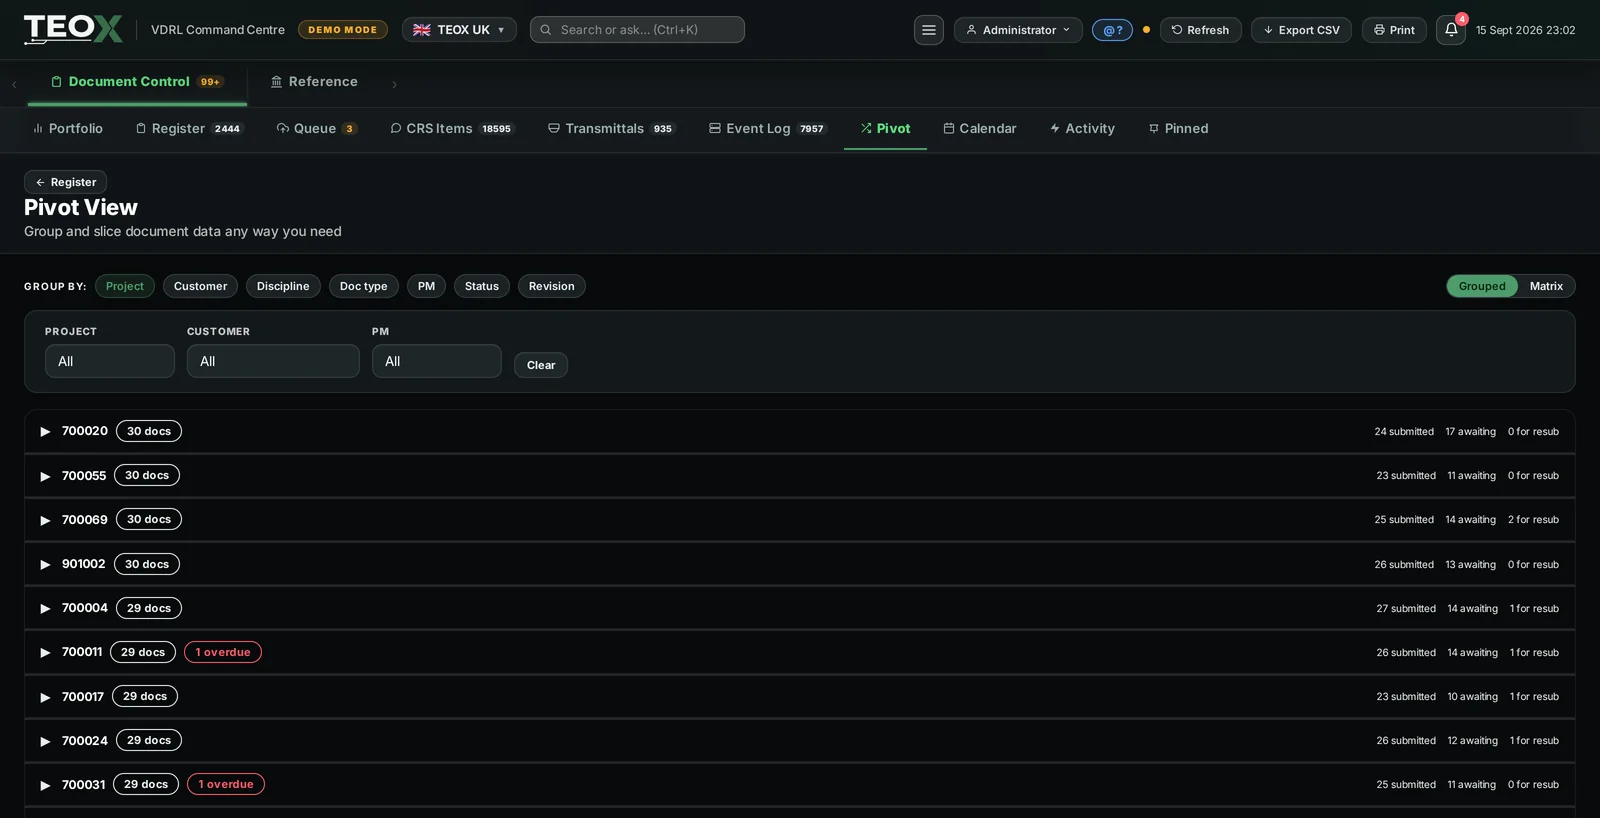Image resolution: width=1600 pixels, height=818 pixels.
Task: Open notifications bell icon
Action: [x=1451, y=30]
